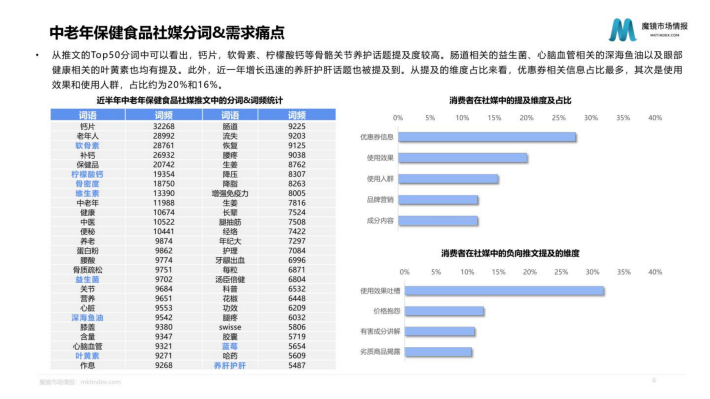This screenshot has width=710, height=399.
Task: Select the blue 柠檬酸钙 keyword
Action: pyautogui.click(x=87, y=174)
